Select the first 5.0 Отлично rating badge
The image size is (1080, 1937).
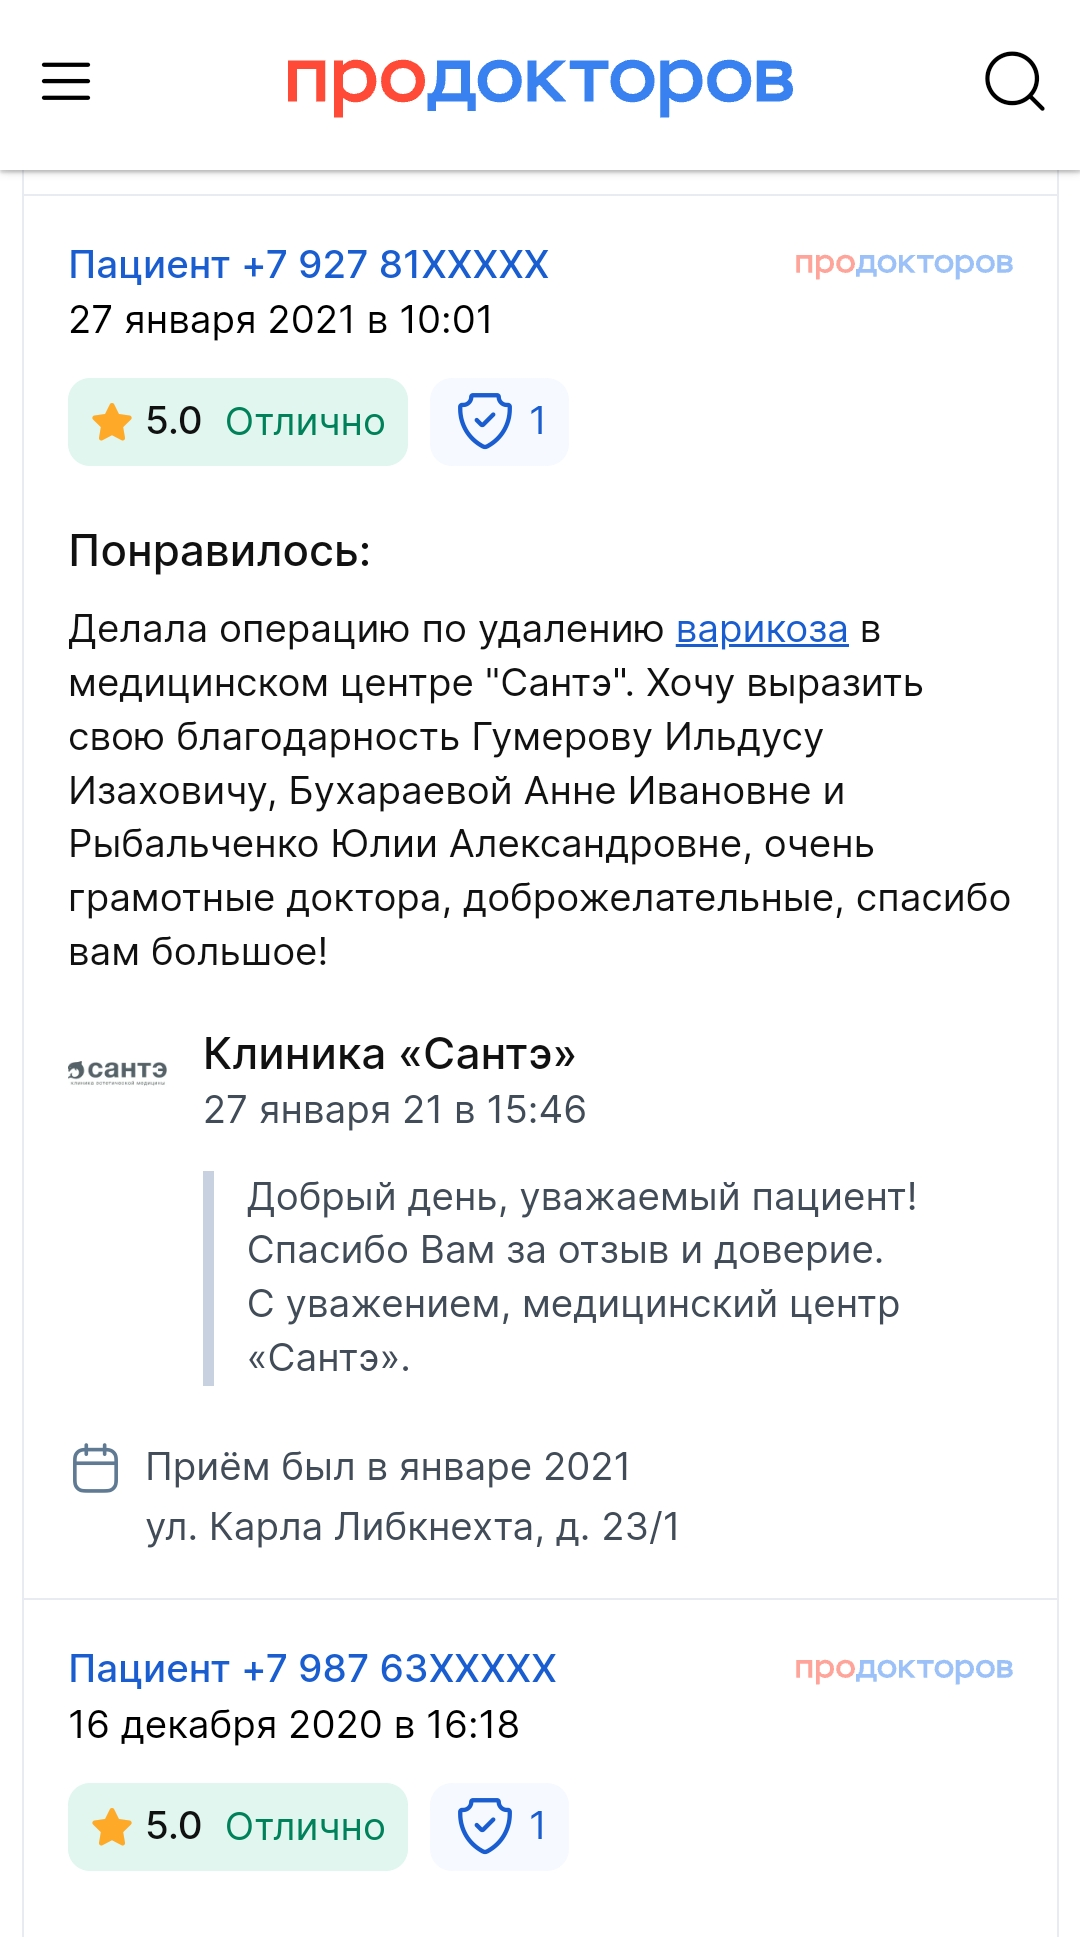[238, 422]
